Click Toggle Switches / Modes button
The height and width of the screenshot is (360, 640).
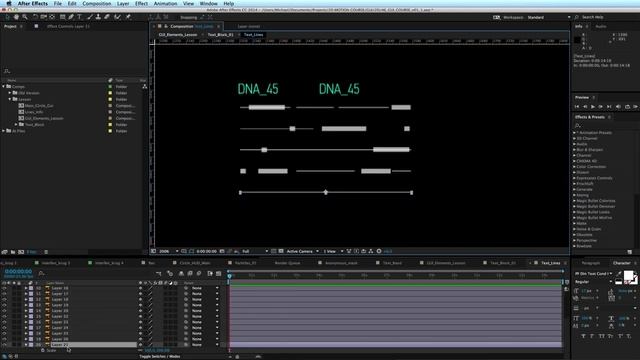(160, 356)
